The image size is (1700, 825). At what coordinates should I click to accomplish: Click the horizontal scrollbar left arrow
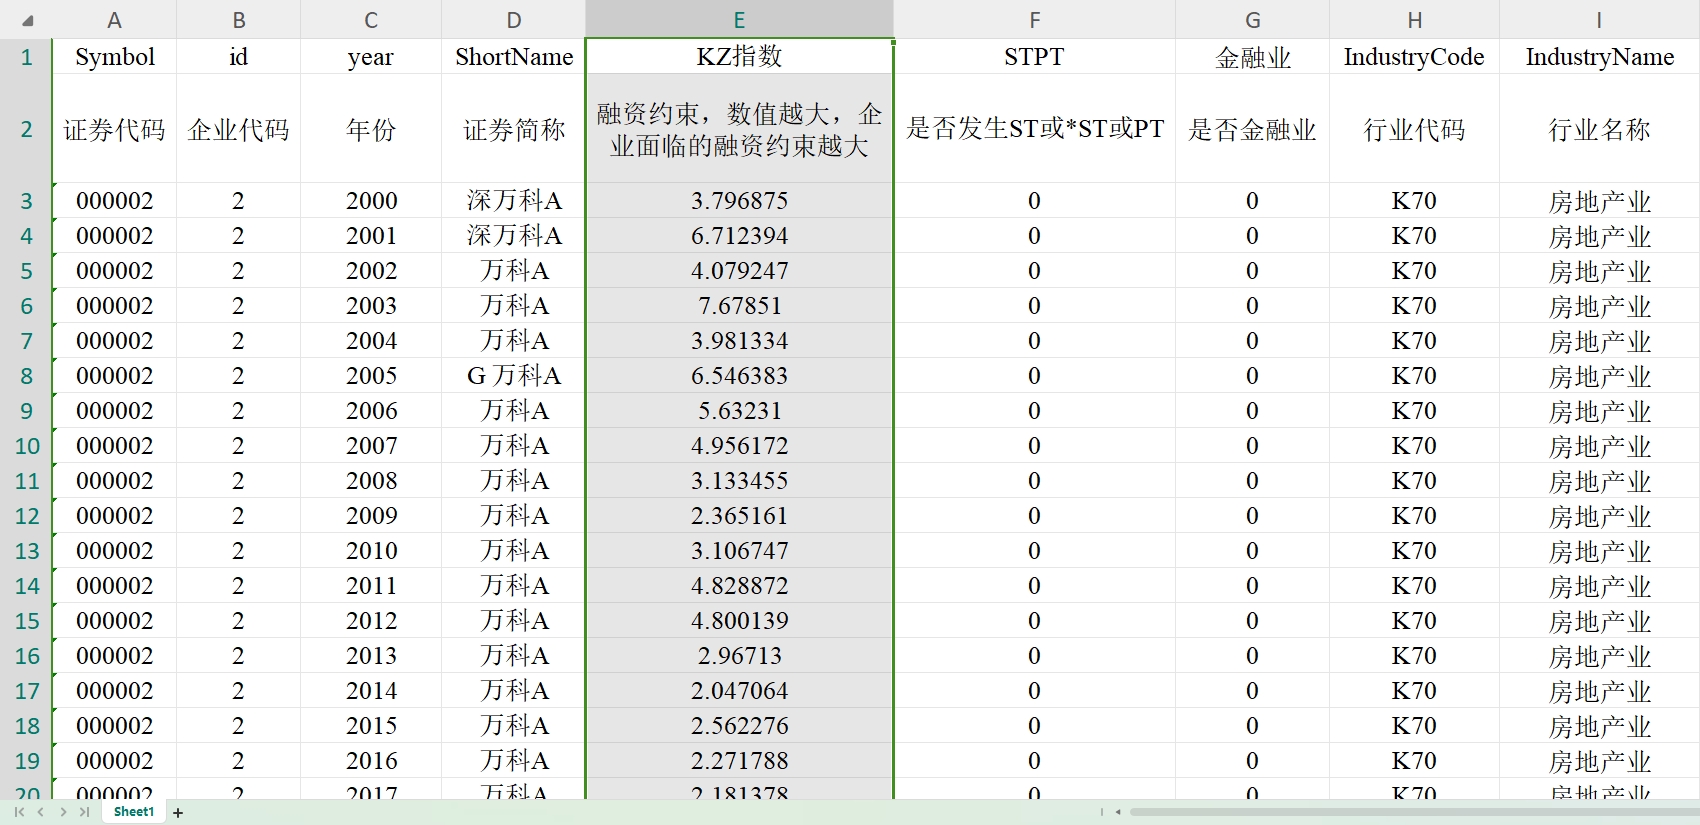pos(1118,812)
